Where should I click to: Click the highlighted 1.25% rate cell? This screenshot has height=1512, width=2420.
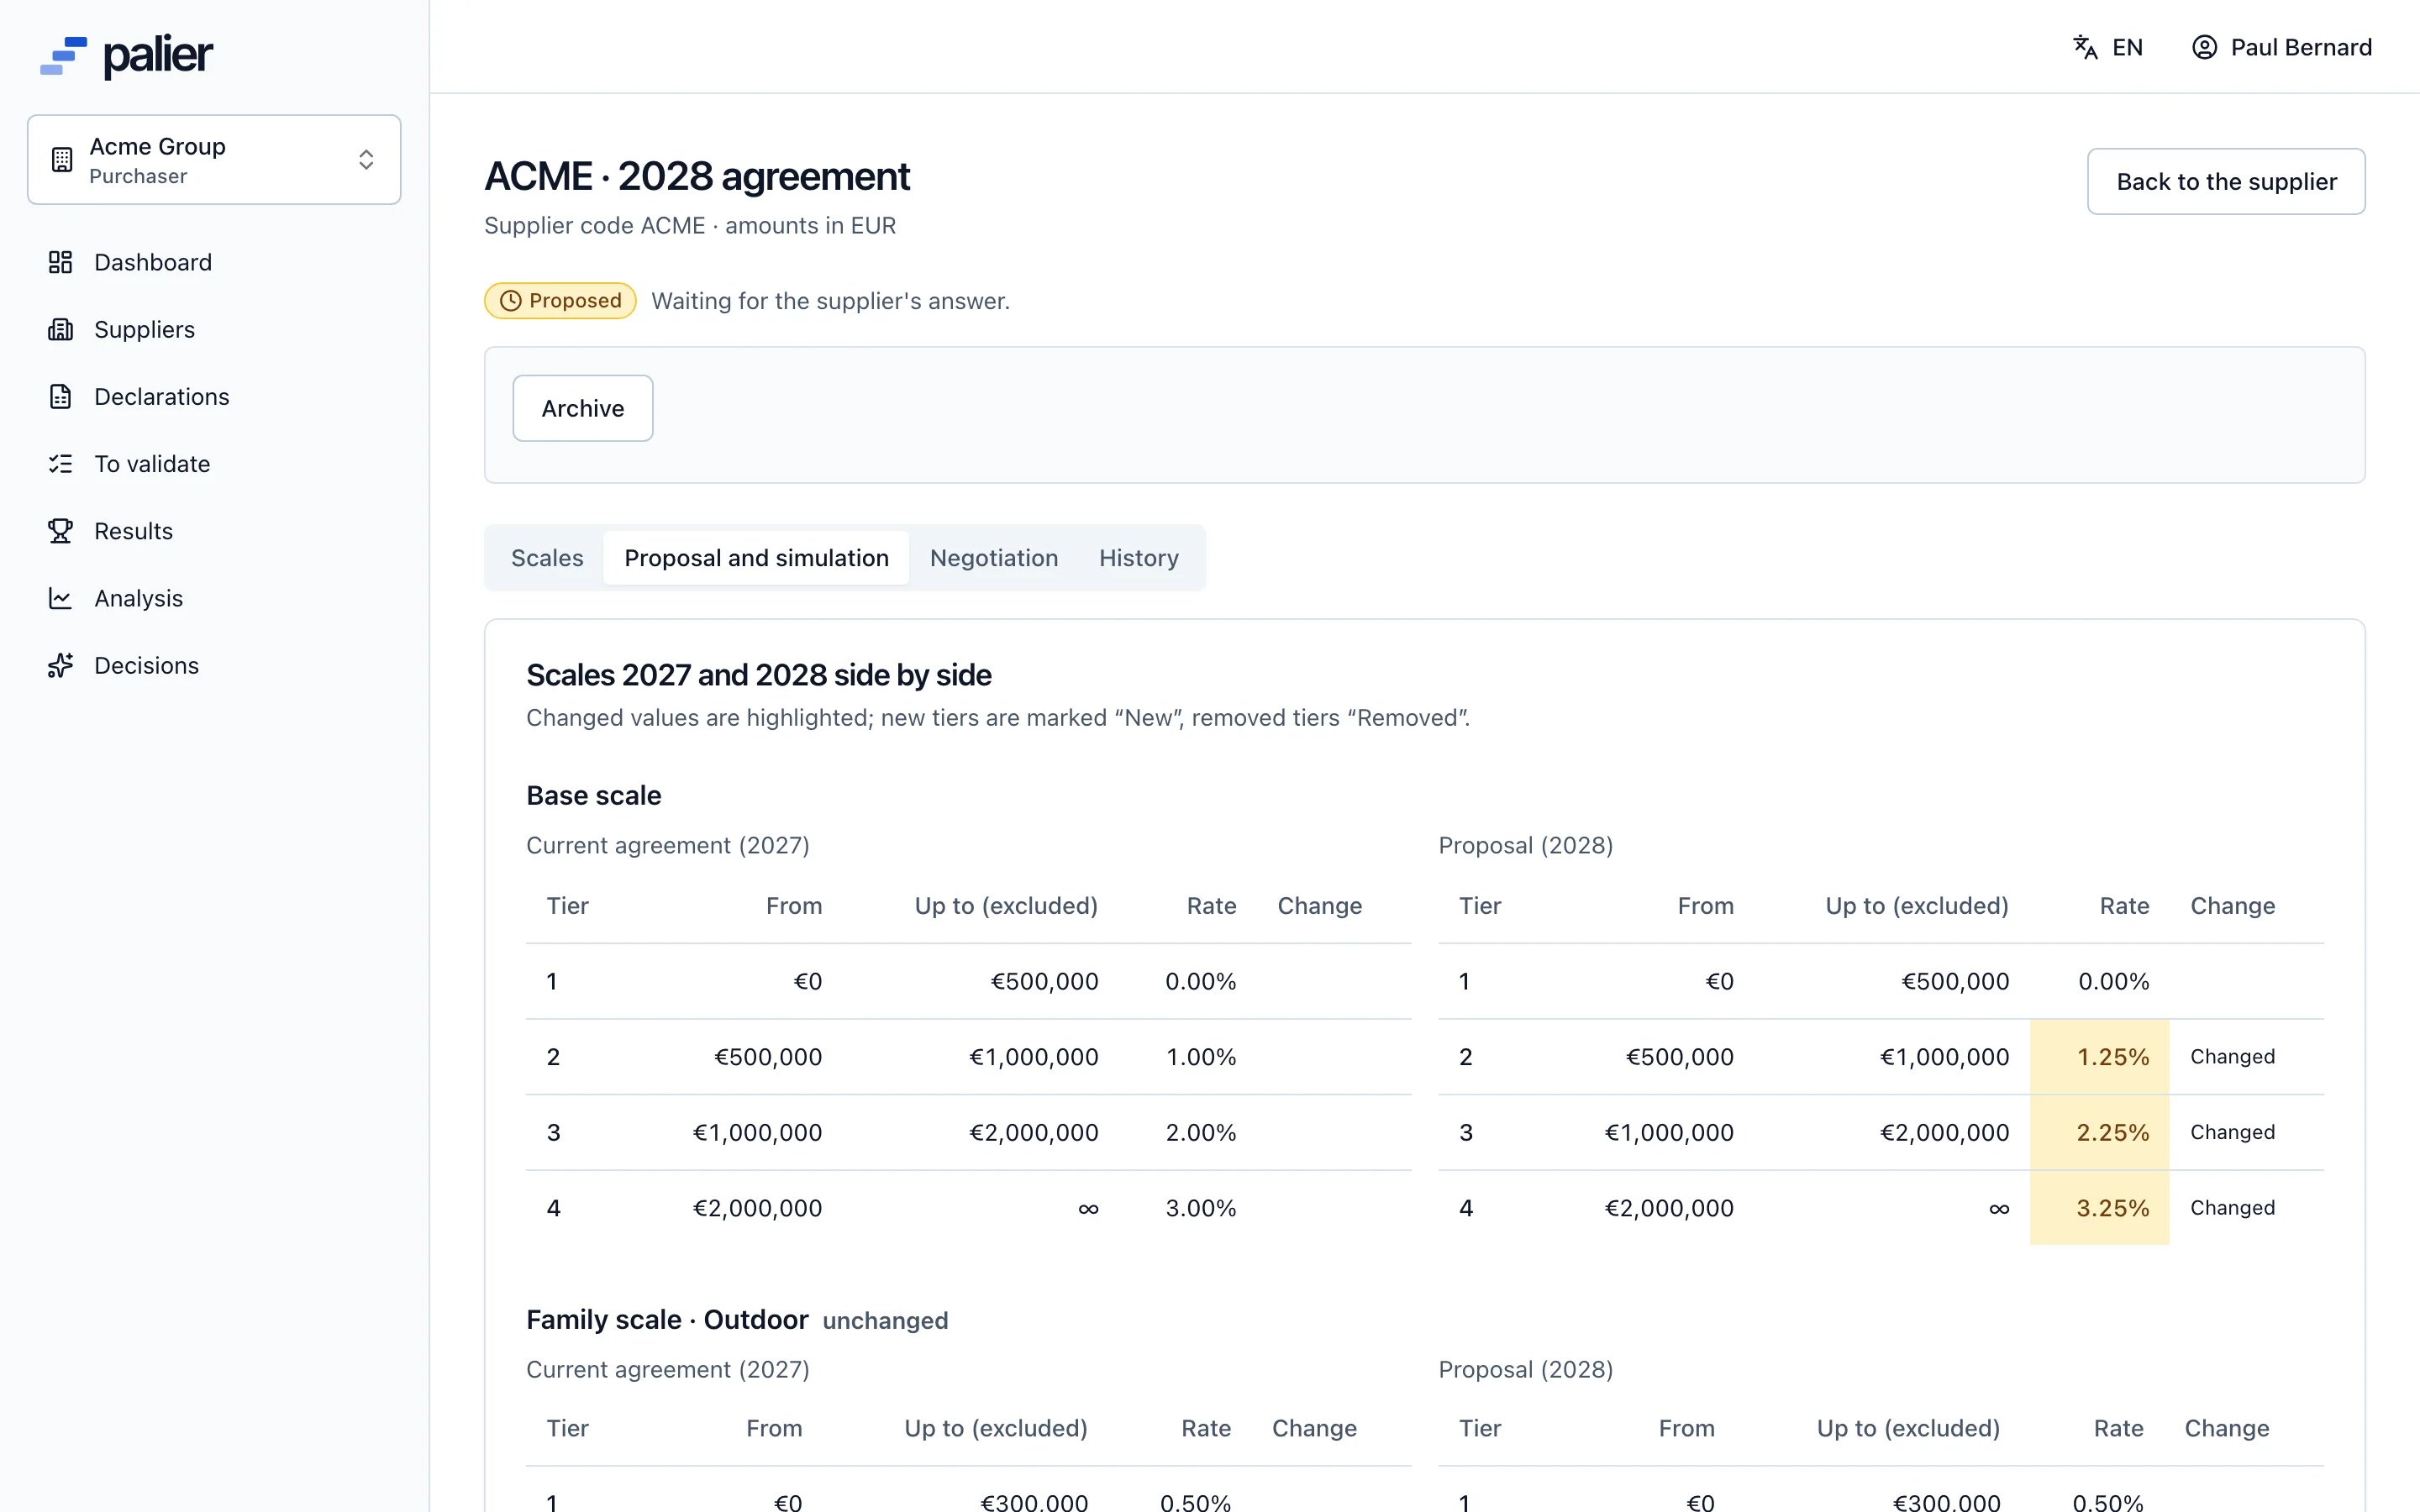pyautogui.click(x=2100, y=1057)
